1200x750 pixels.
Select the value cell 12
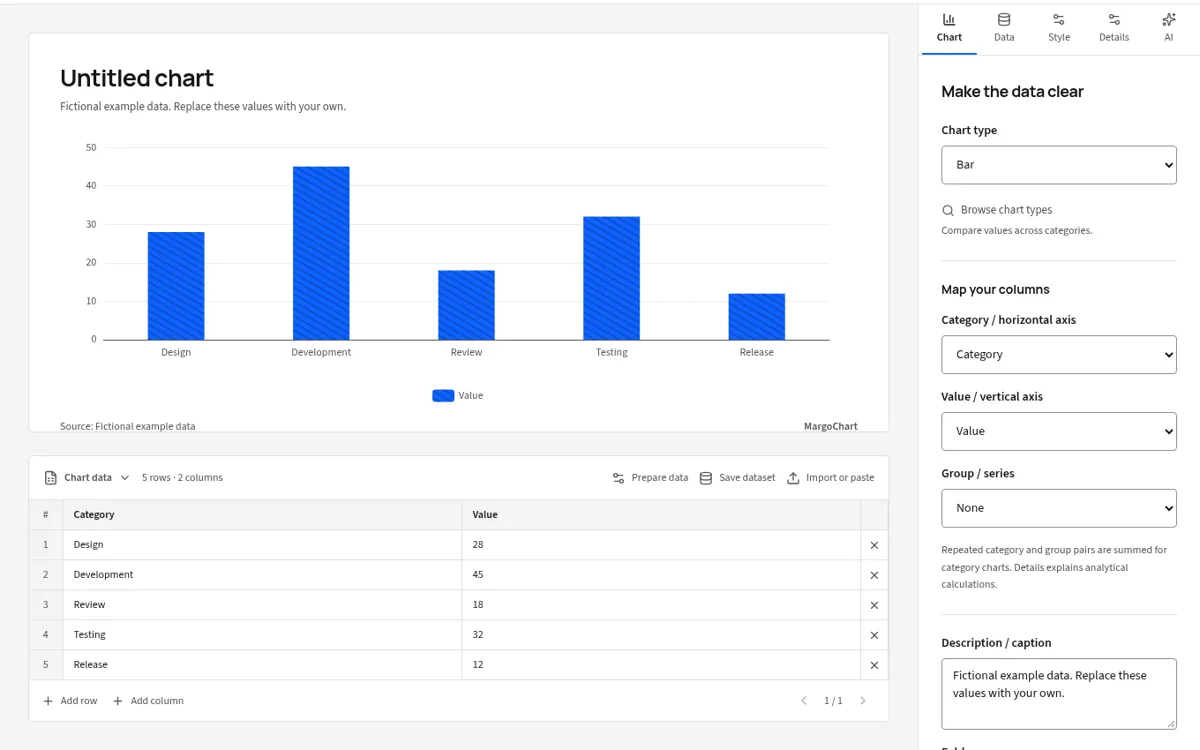[x=661, y=665]
